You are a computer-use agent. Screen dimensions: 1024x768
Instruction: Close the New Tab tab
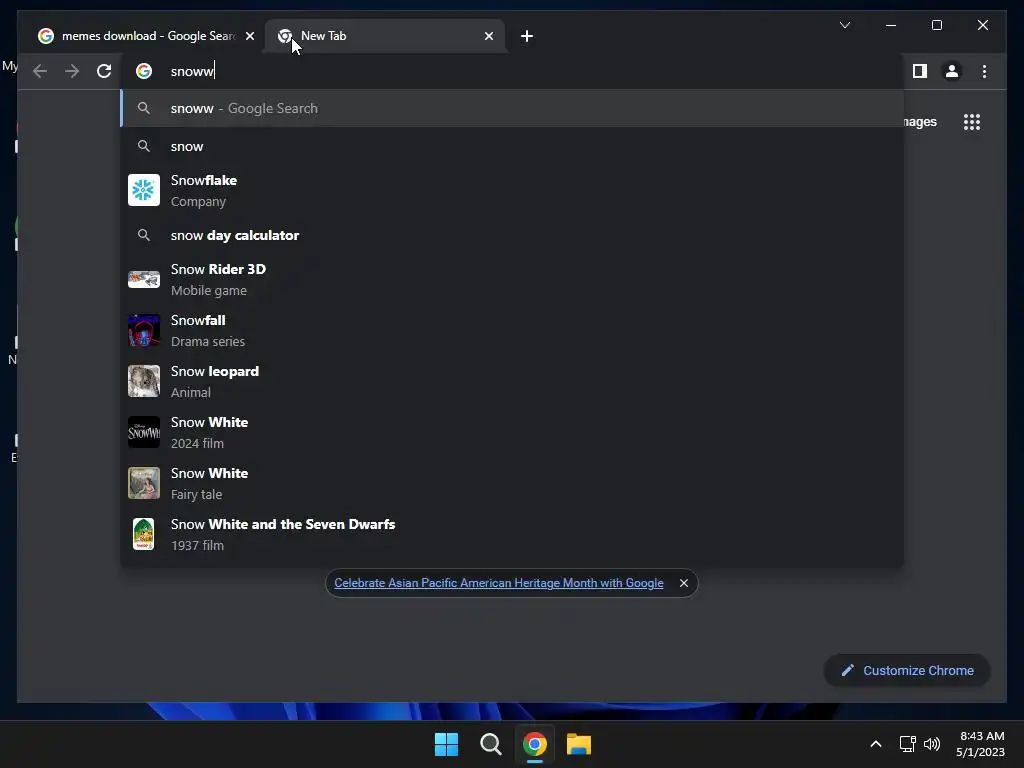tap(488, 36)
